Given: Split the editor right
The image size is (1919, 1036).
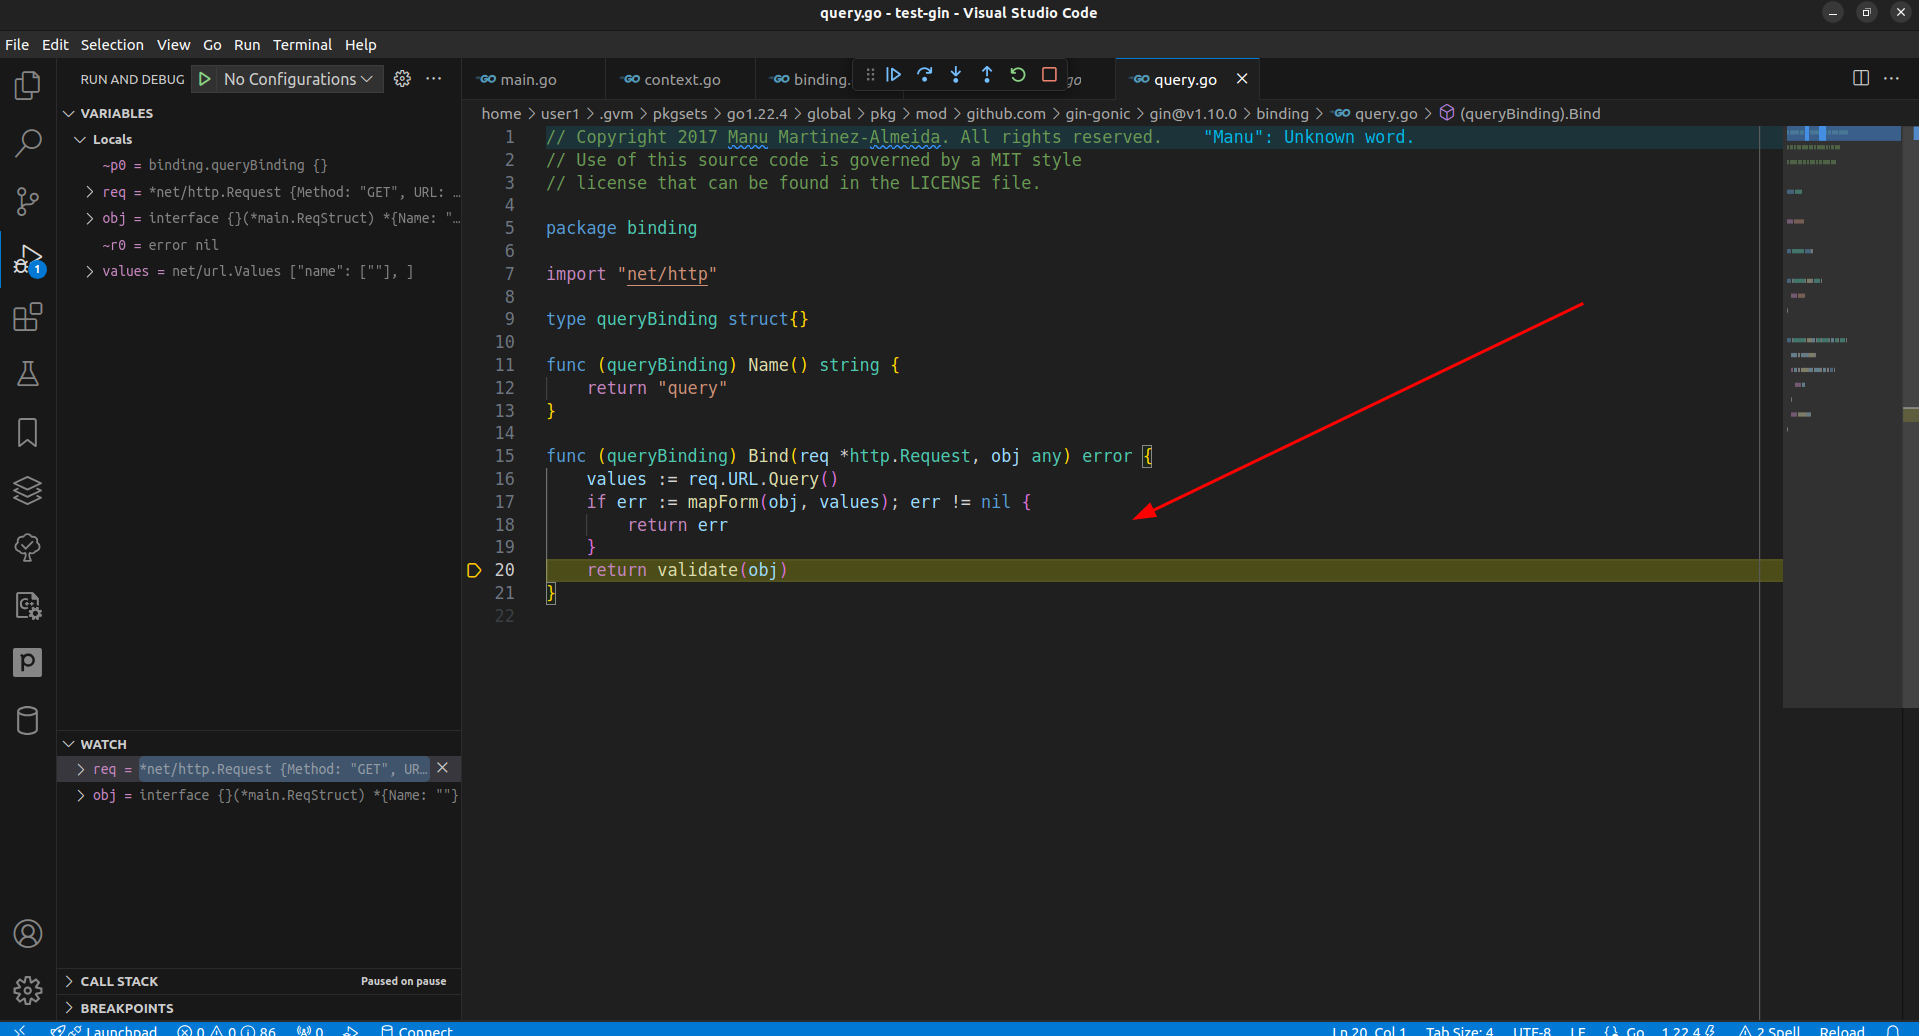Looking at the screenshot, I should 1861,78.
